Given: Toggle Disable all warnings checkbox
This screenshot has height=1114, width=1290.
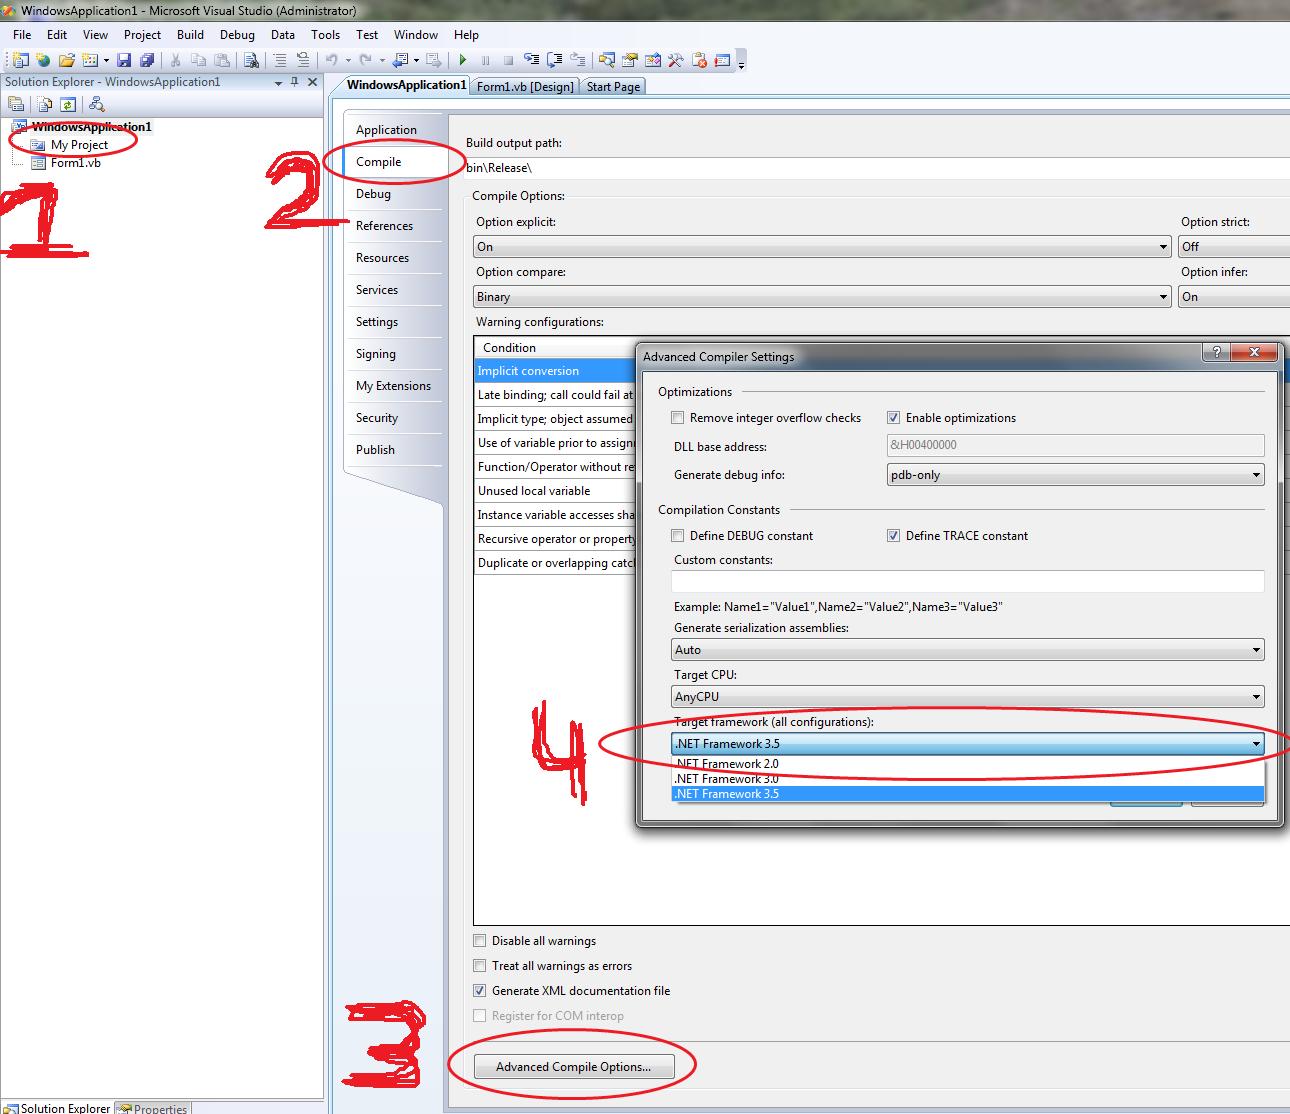Looking at the screenshot, I should click(x=480, y=941).
